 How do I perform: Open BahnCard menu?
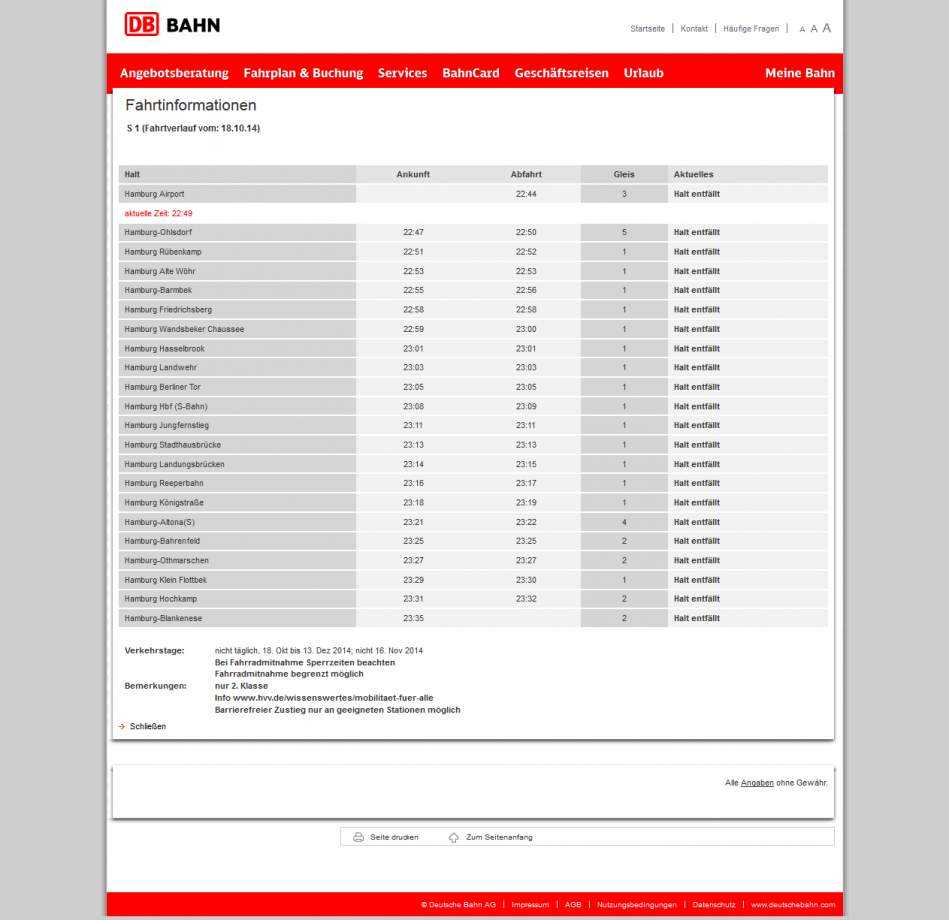point(471,73)
